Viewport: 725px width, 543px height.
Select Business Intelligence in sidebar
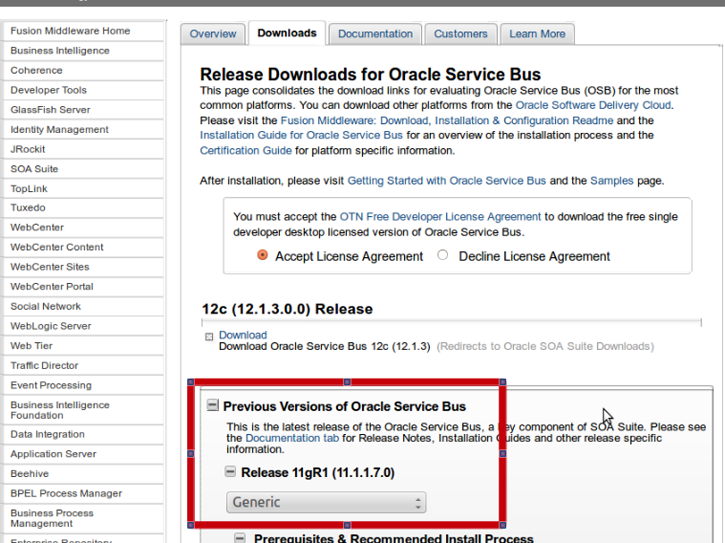83,51
